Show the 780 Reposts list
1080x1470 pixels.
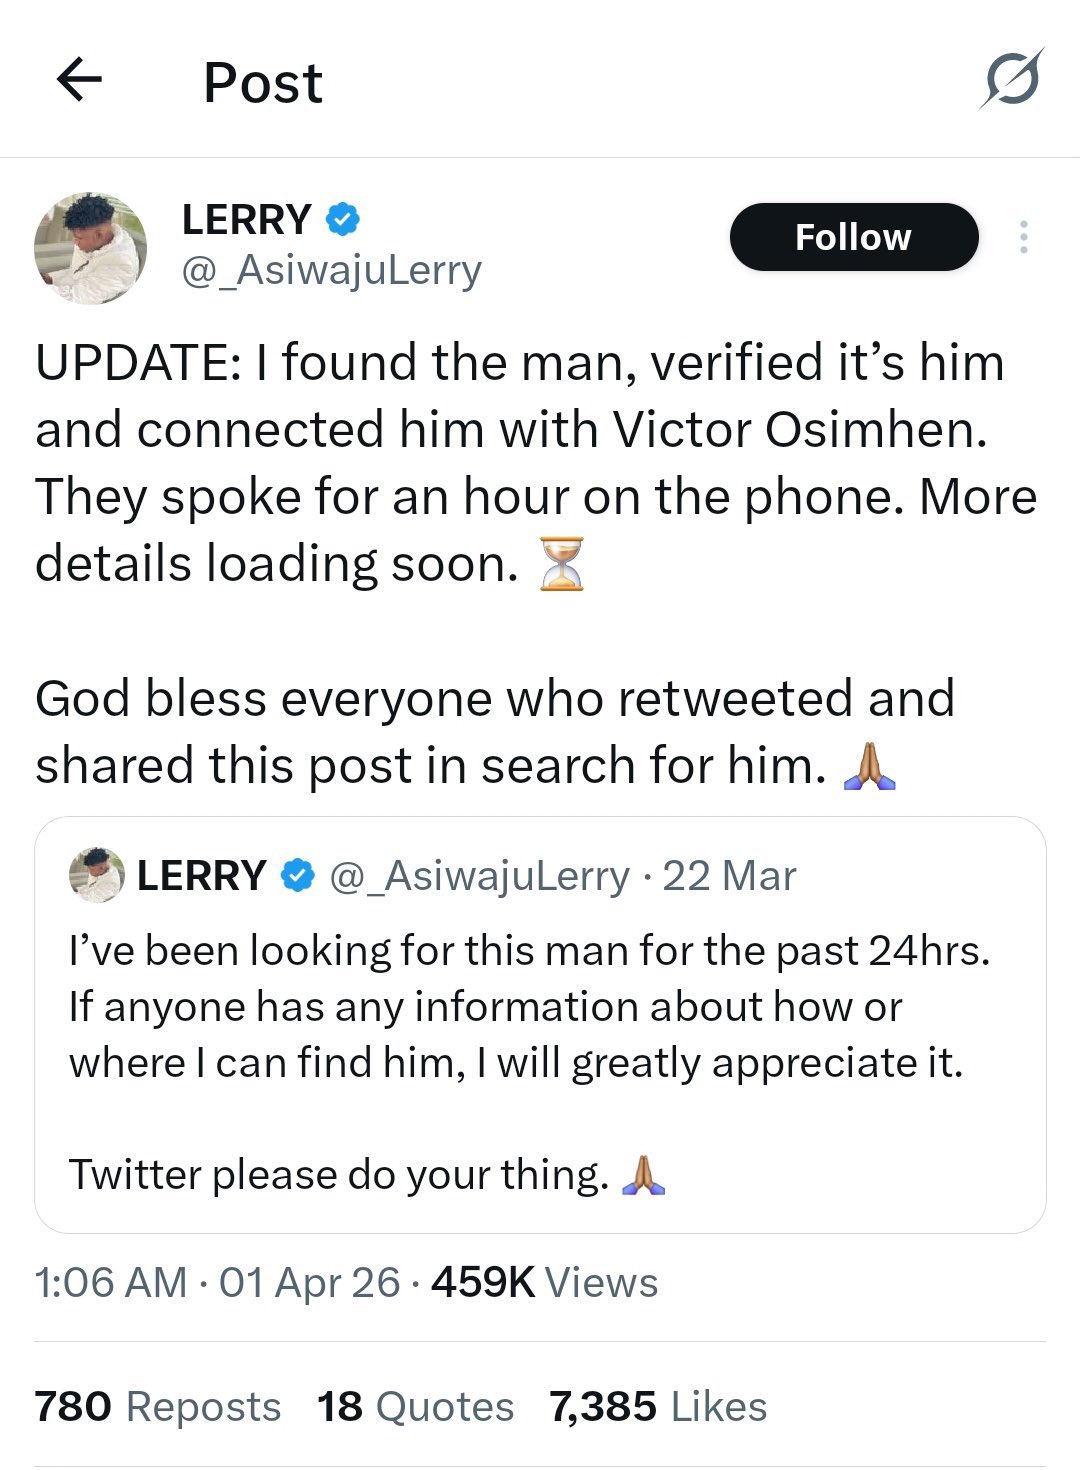click(157, 1407)
